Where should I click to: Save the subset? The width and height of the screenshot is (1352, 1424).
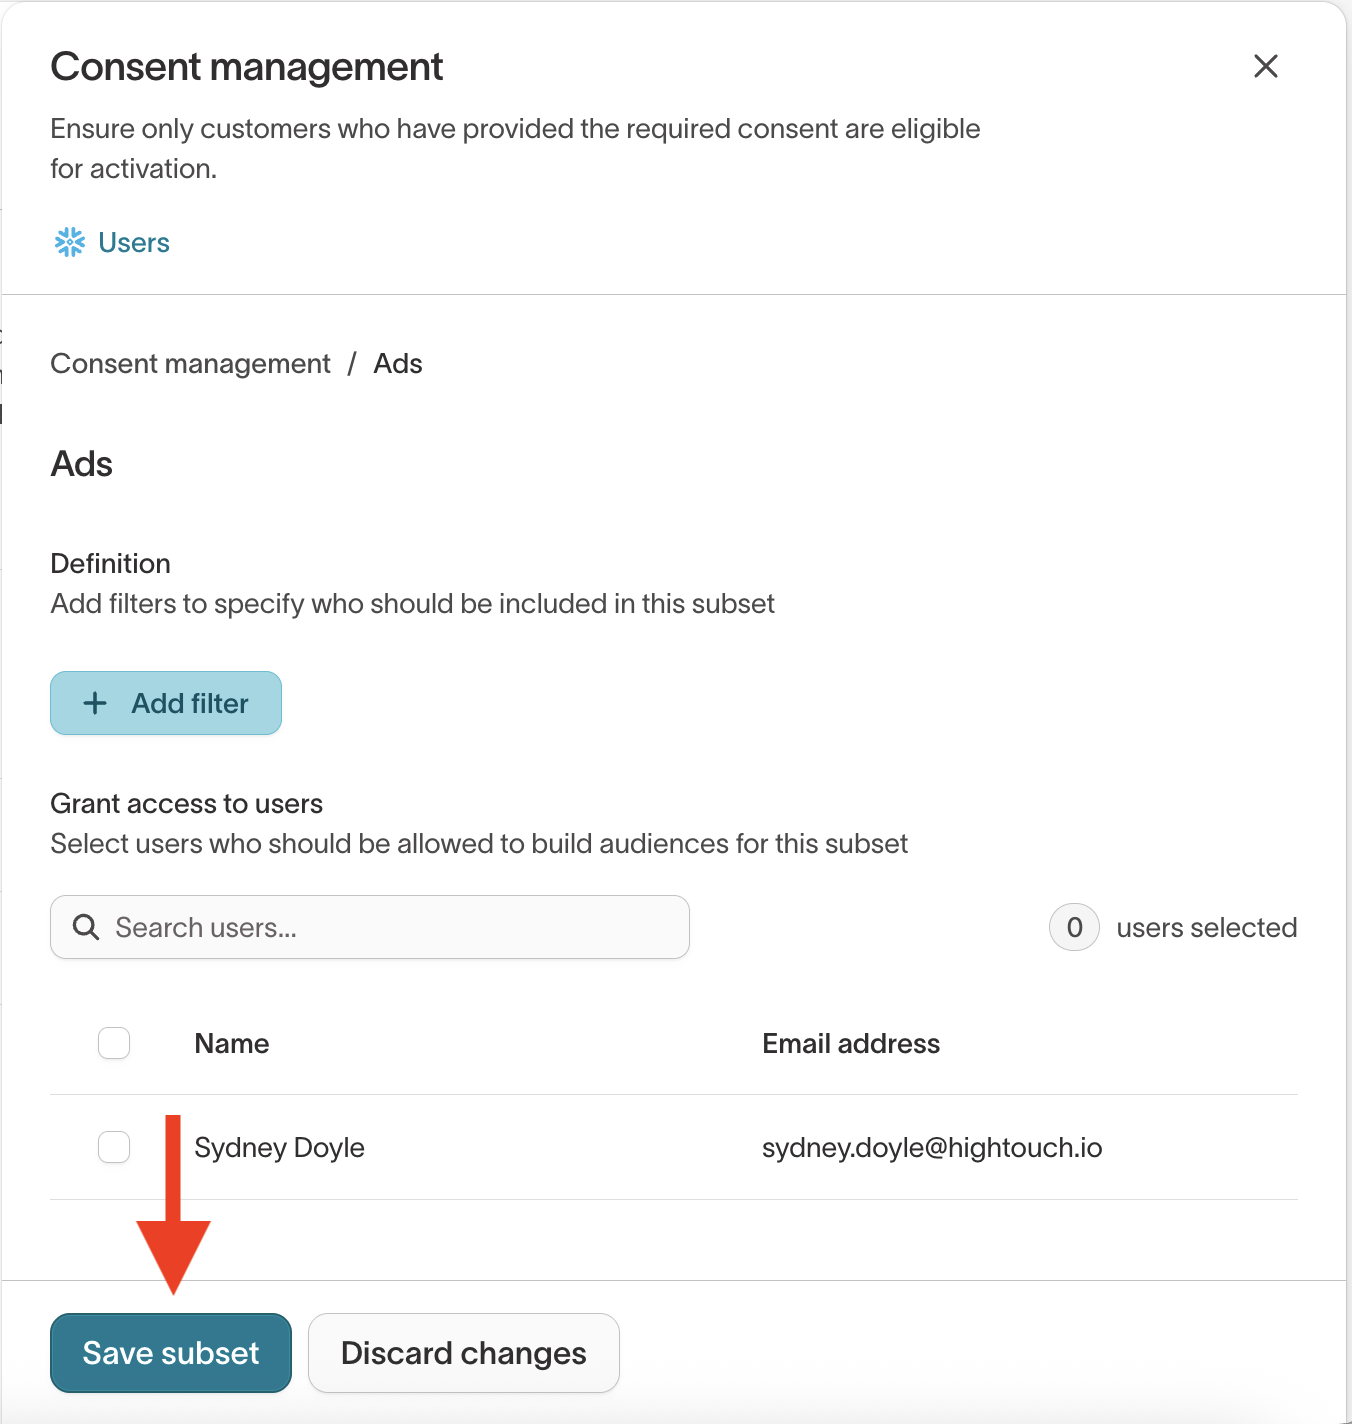171,1353
